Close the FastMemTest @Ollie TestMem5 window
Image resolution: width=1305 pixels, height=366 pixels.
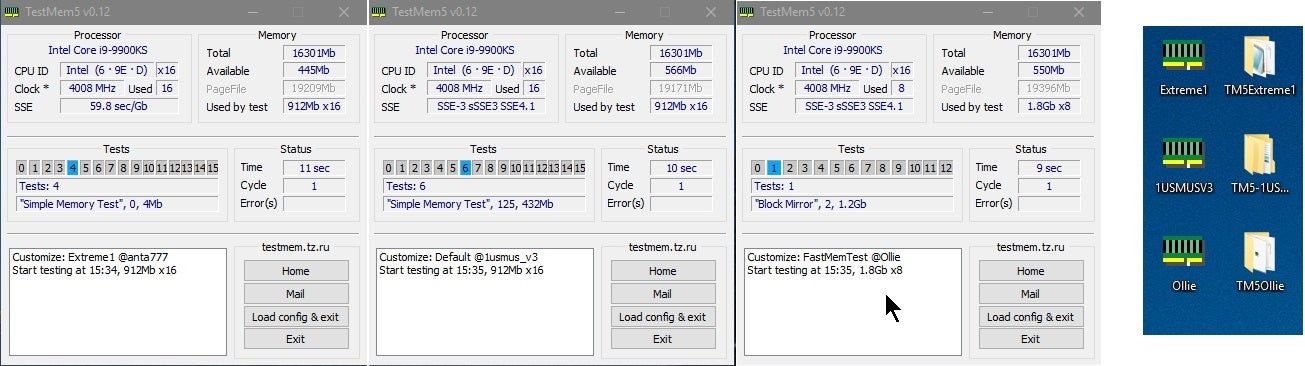click(1078, 12)
